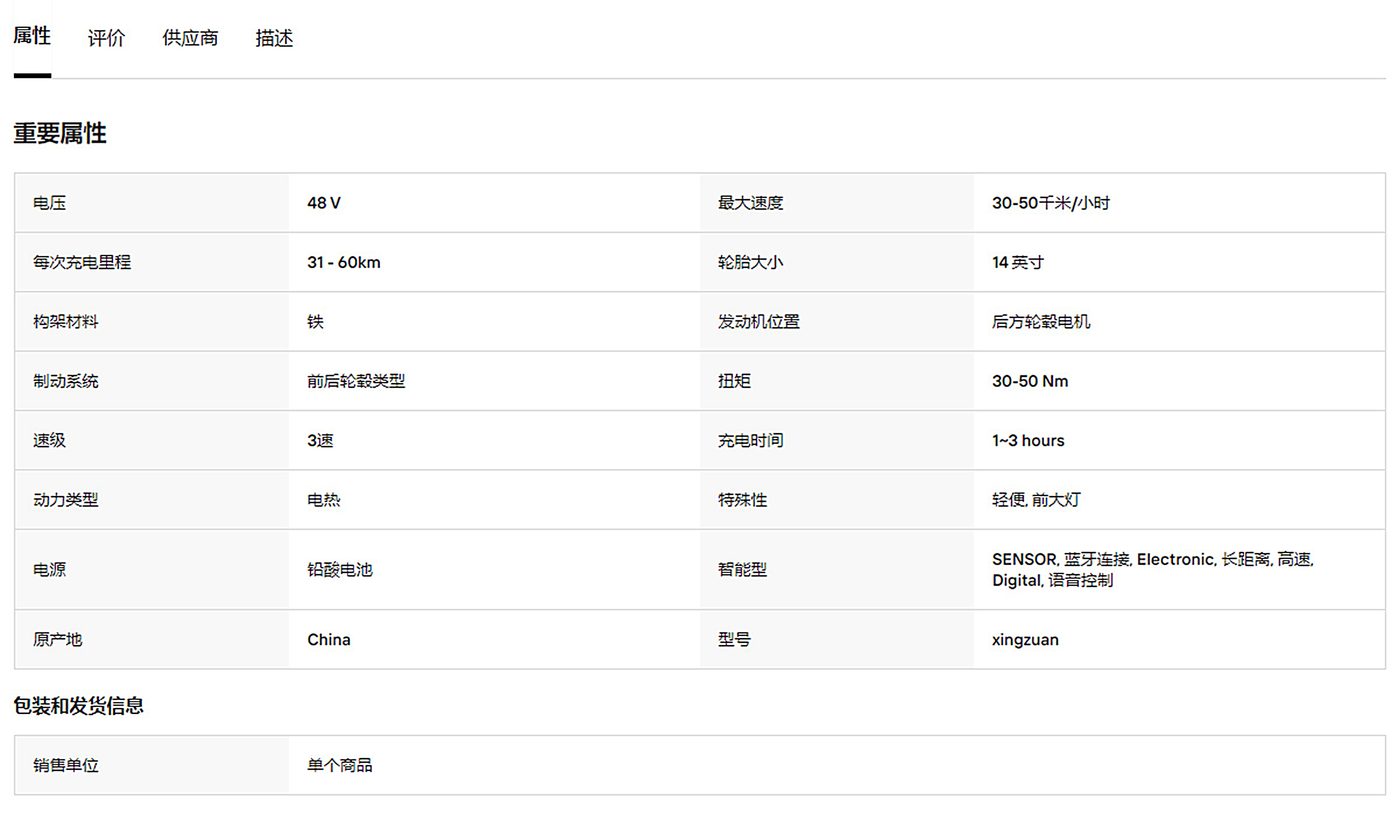
Task: Click the value 48 V
Action: tap(324, 203)
